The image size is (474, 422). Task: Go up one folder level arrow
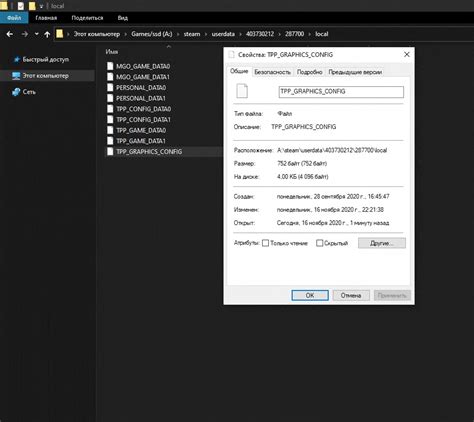coord(47,34)
